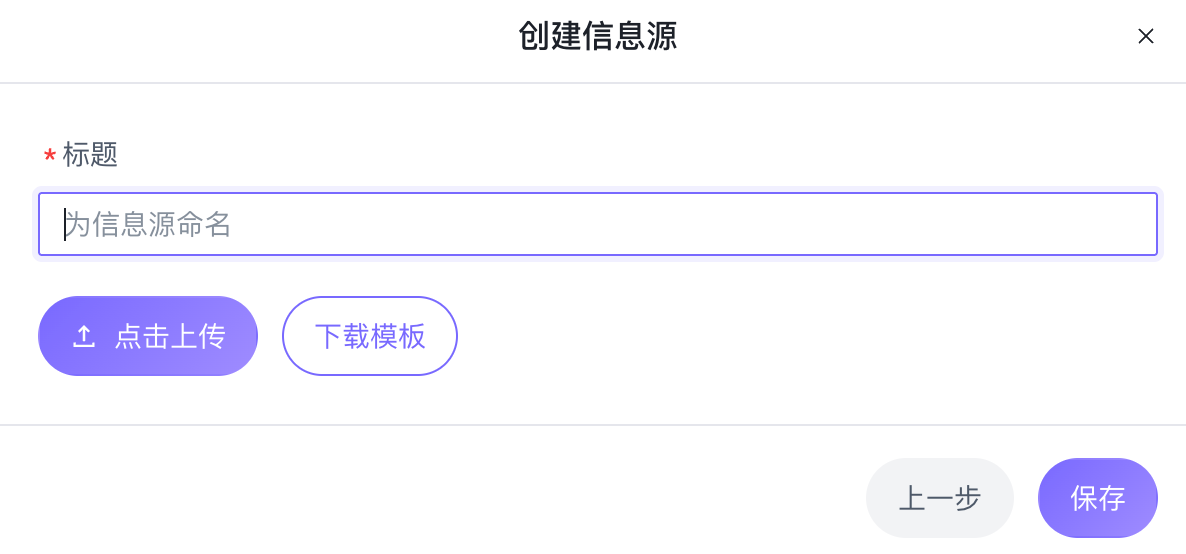Return to the previous step
Viewport: 1186px width, 554px height.
(939, 498)
